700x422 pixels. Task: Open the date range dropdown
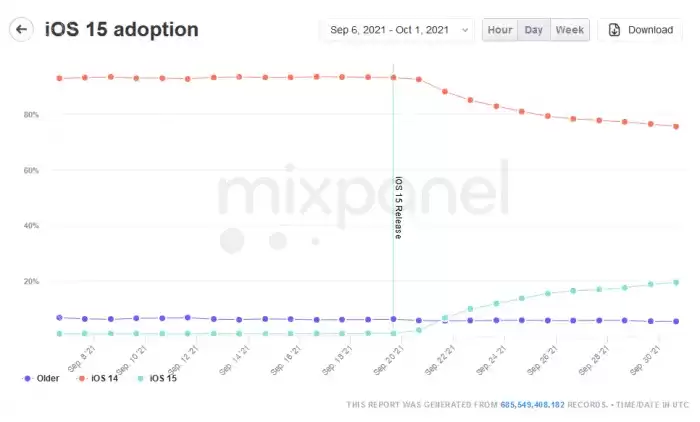coord(397,30)
